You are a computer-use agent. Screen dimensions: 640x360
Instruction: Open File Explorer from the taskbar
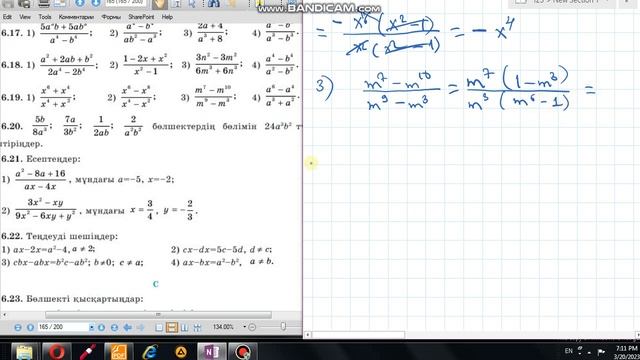pyautogui.click(x=24, y=351)
